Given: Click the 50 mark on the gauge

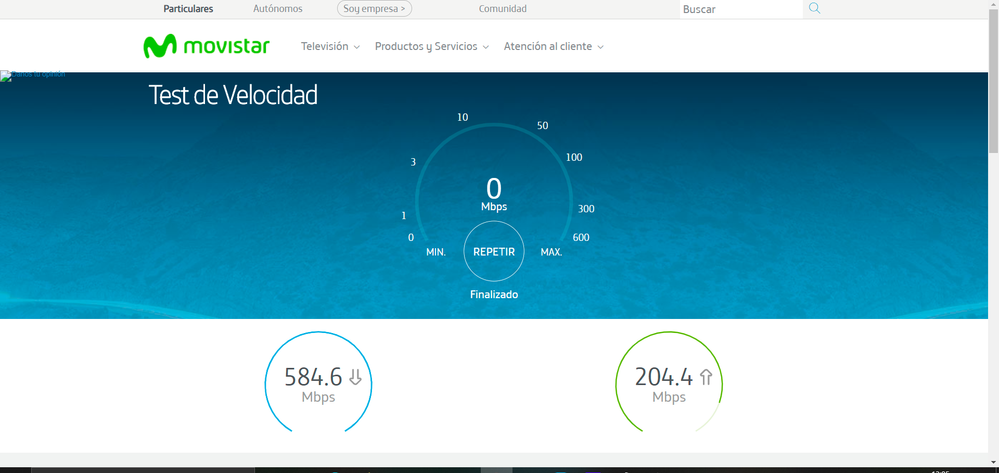Looking at the screenshot, I should (543, 126).
